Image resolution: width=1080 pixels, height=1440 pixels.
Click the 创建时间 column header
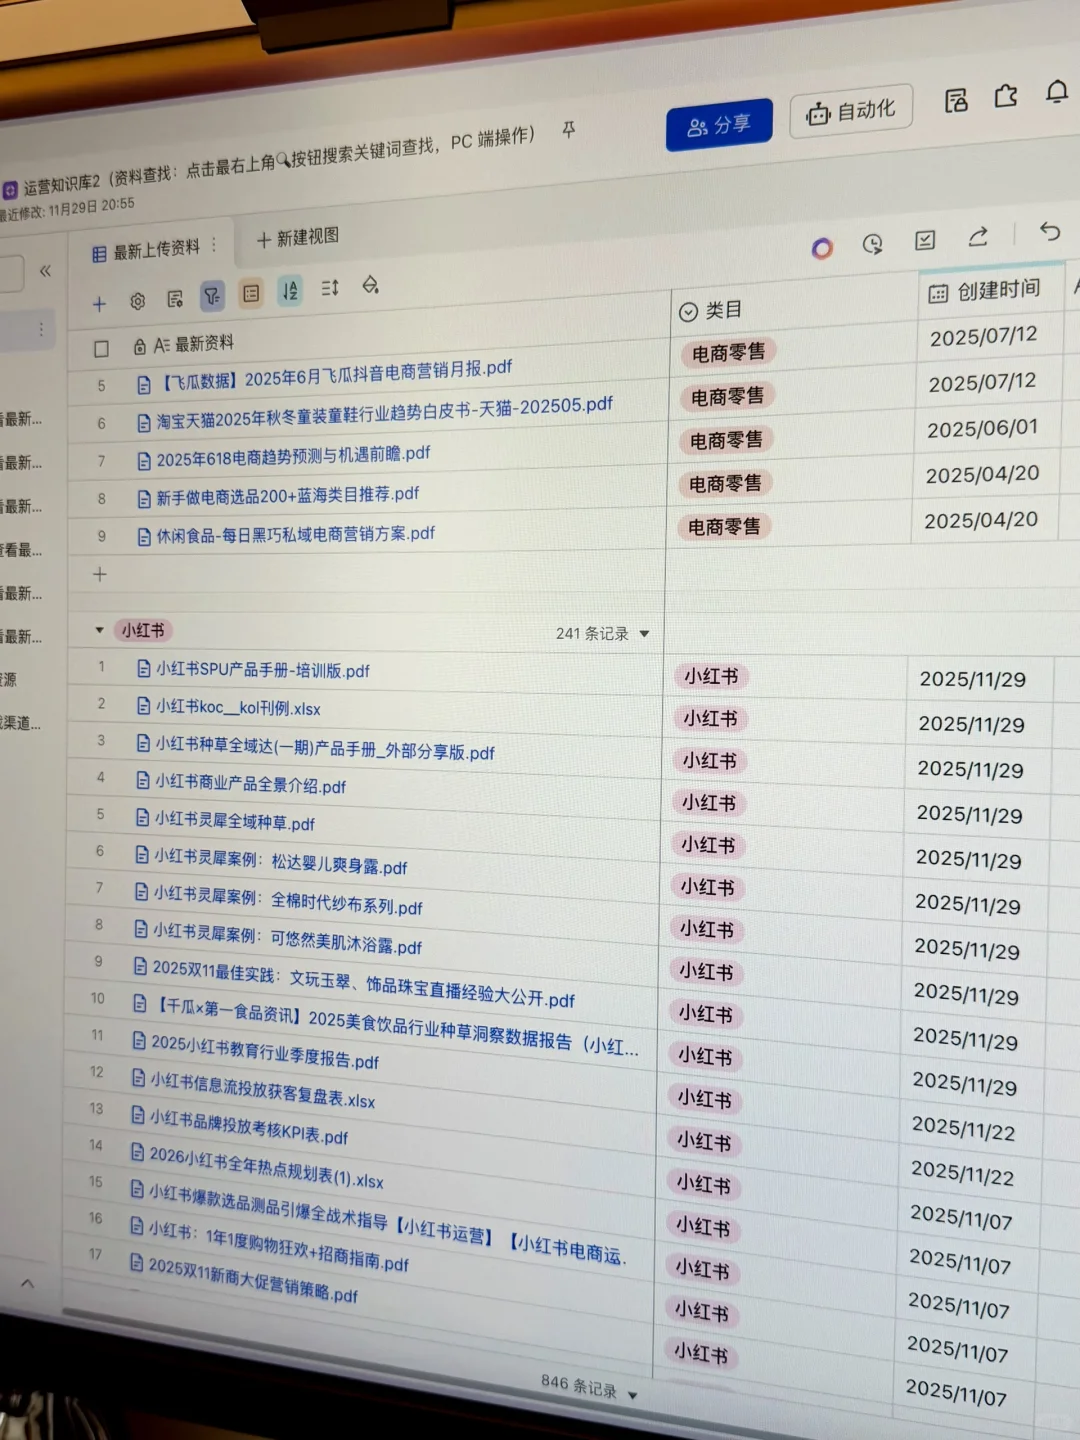[x=990, y=290]
